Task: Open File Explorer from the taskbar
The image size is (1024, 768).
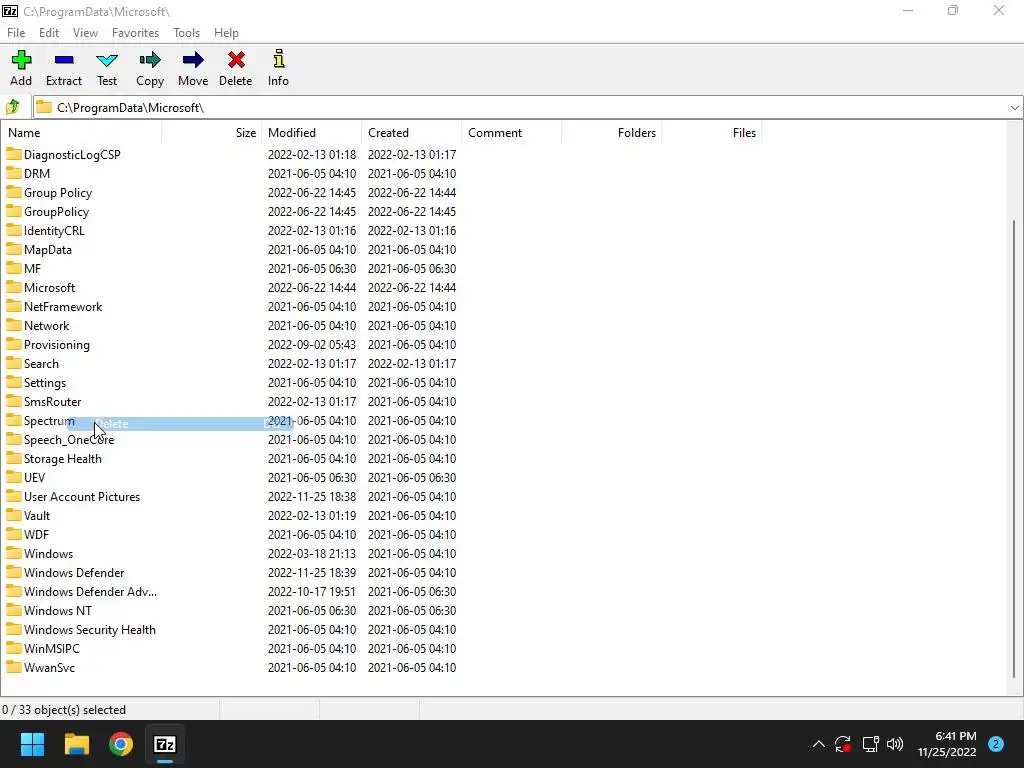Action: [76, 744]
